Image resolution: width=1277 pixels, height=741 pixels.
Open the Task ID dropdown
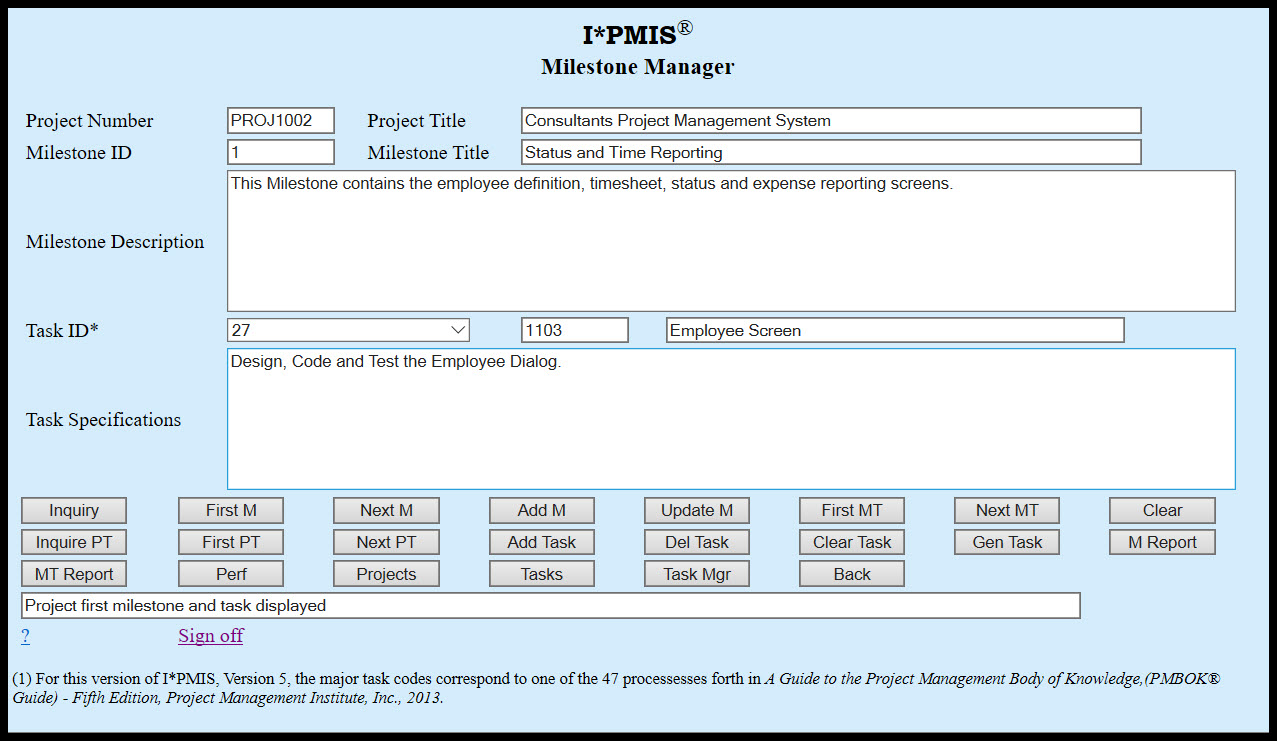tap(348, 330)
